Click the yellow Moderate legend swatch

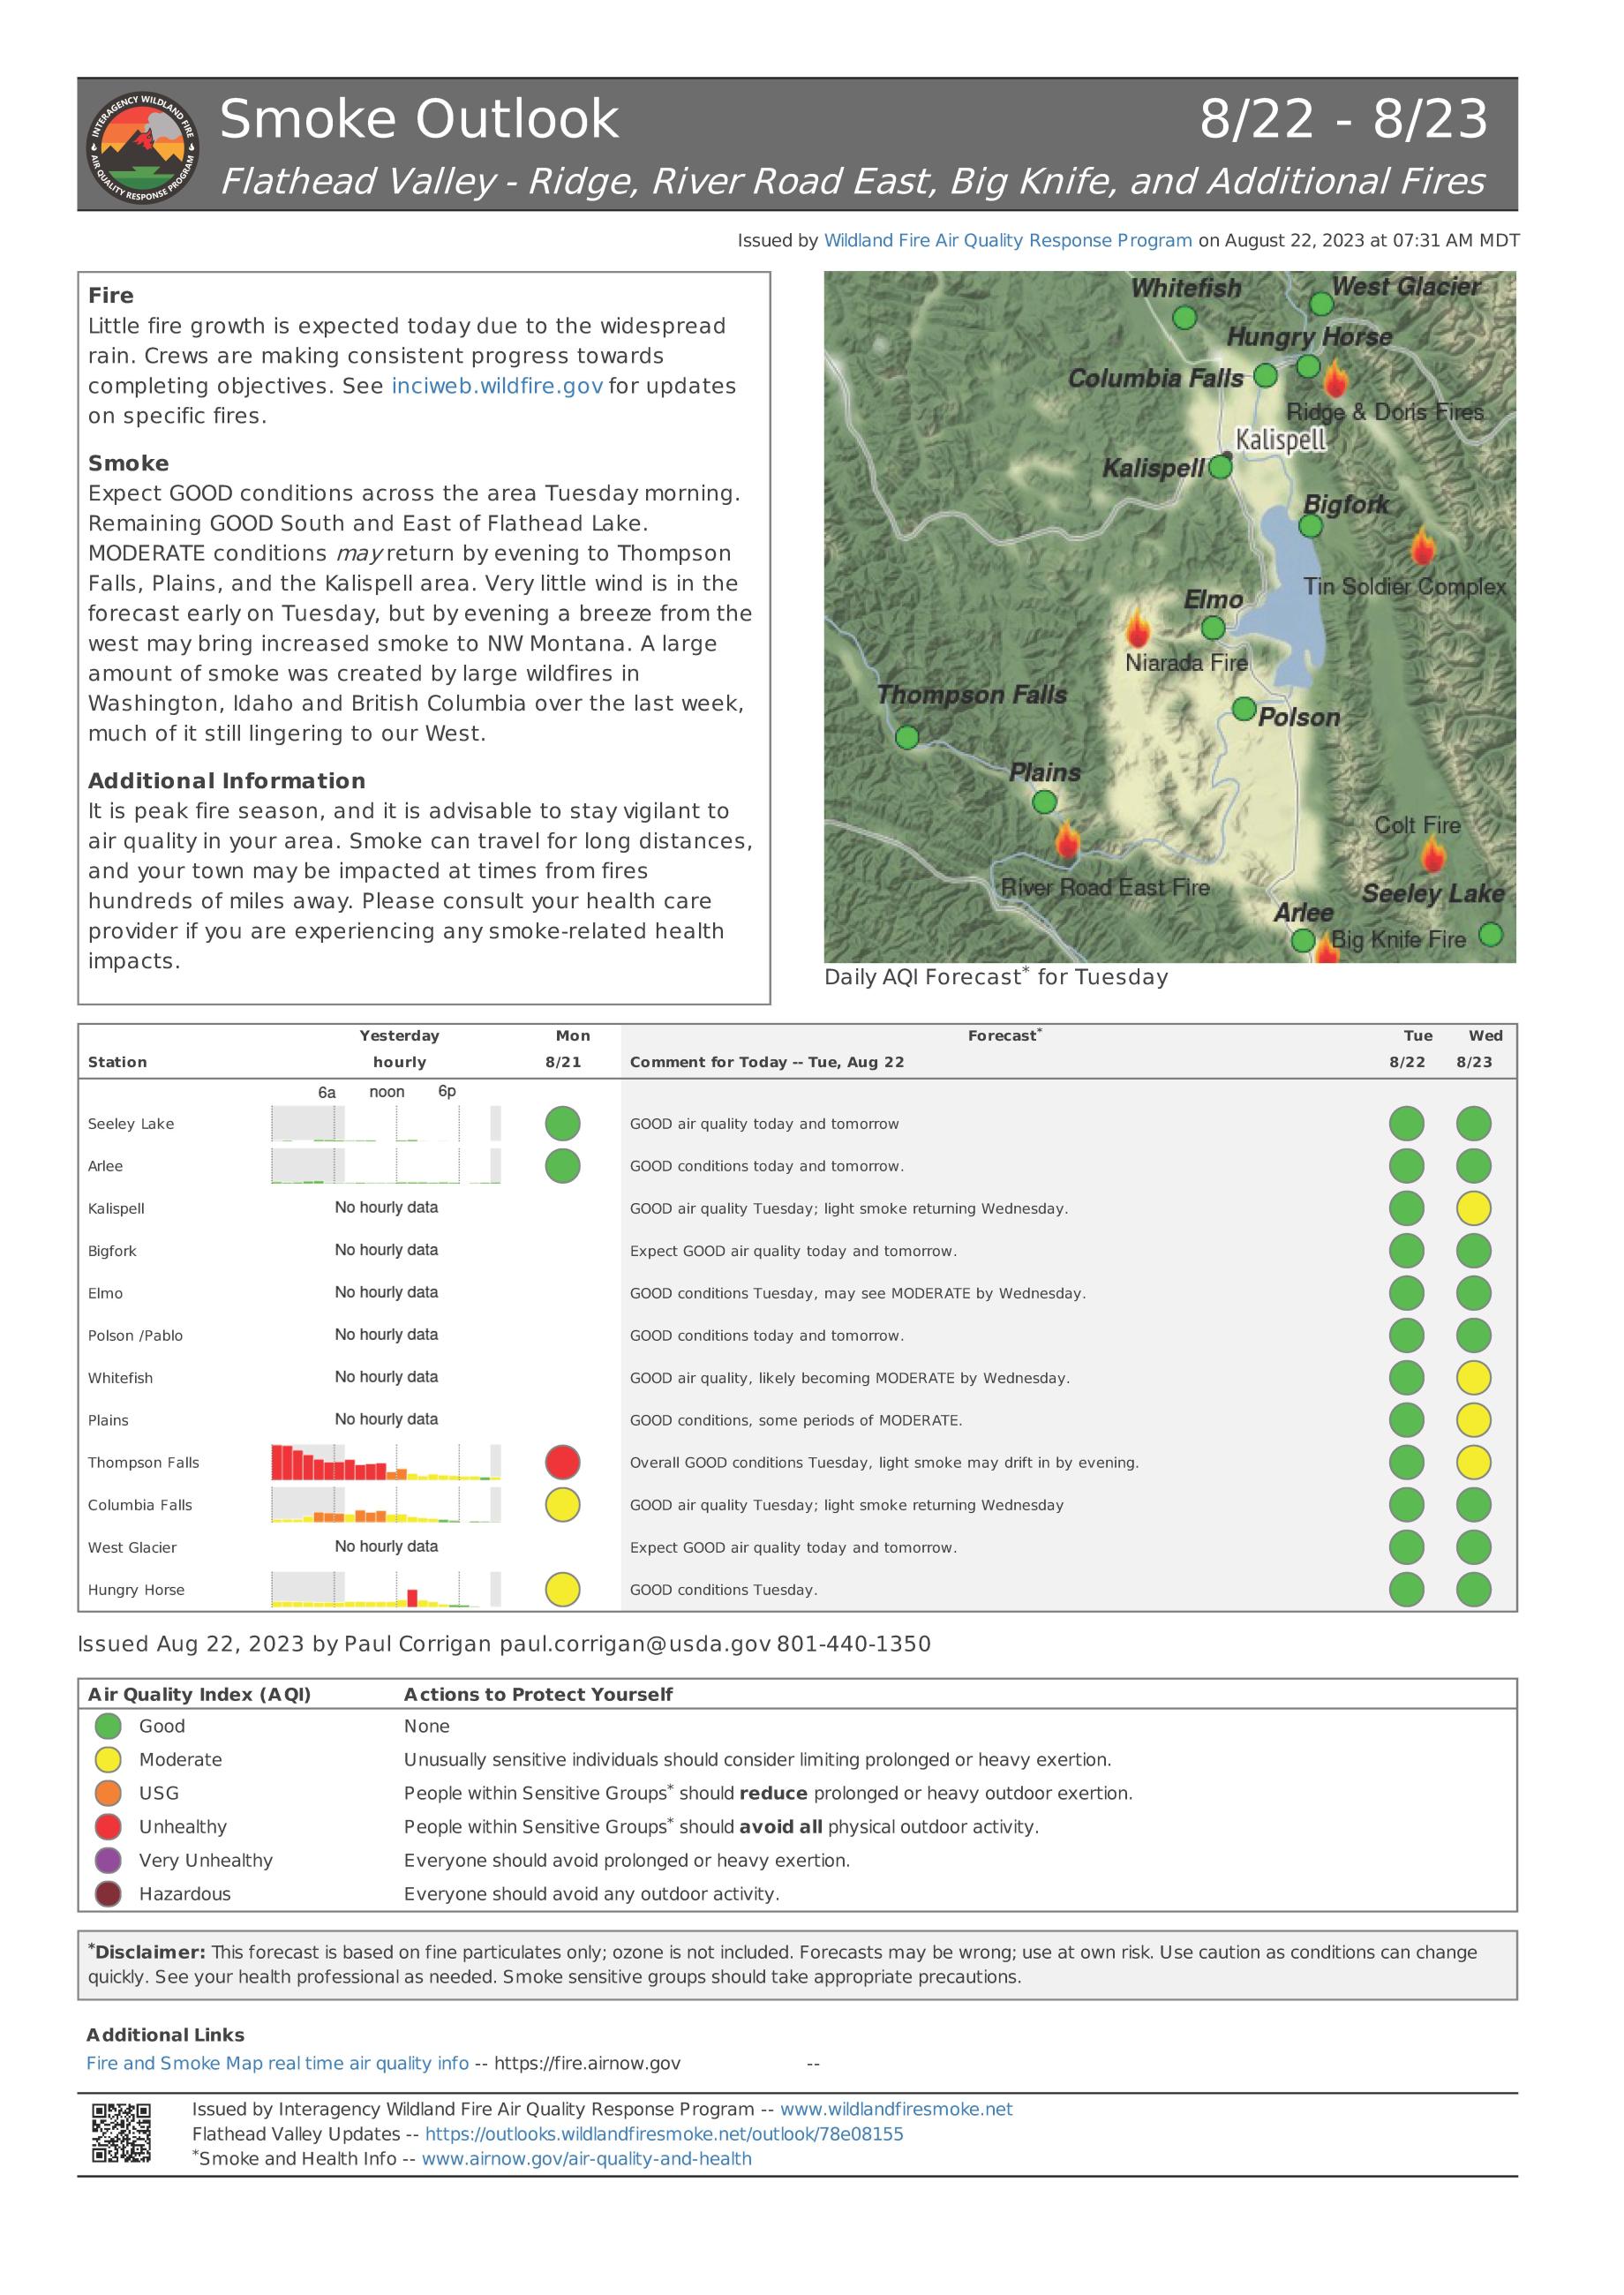(108, 1760)
